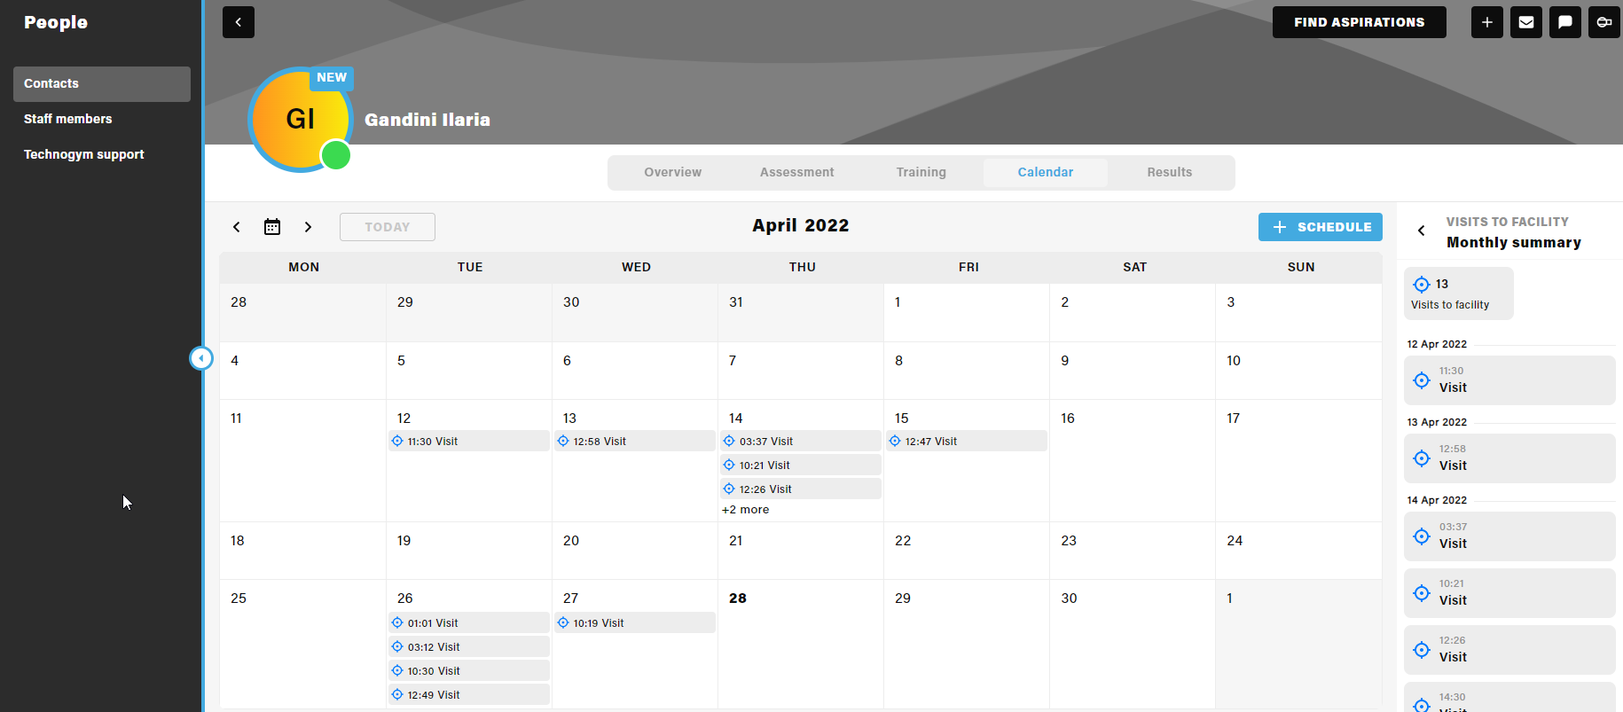Click the 12 Apr 2022 date header
1623x712 pixels.
pyautogui.click(x=1437, y=344)
